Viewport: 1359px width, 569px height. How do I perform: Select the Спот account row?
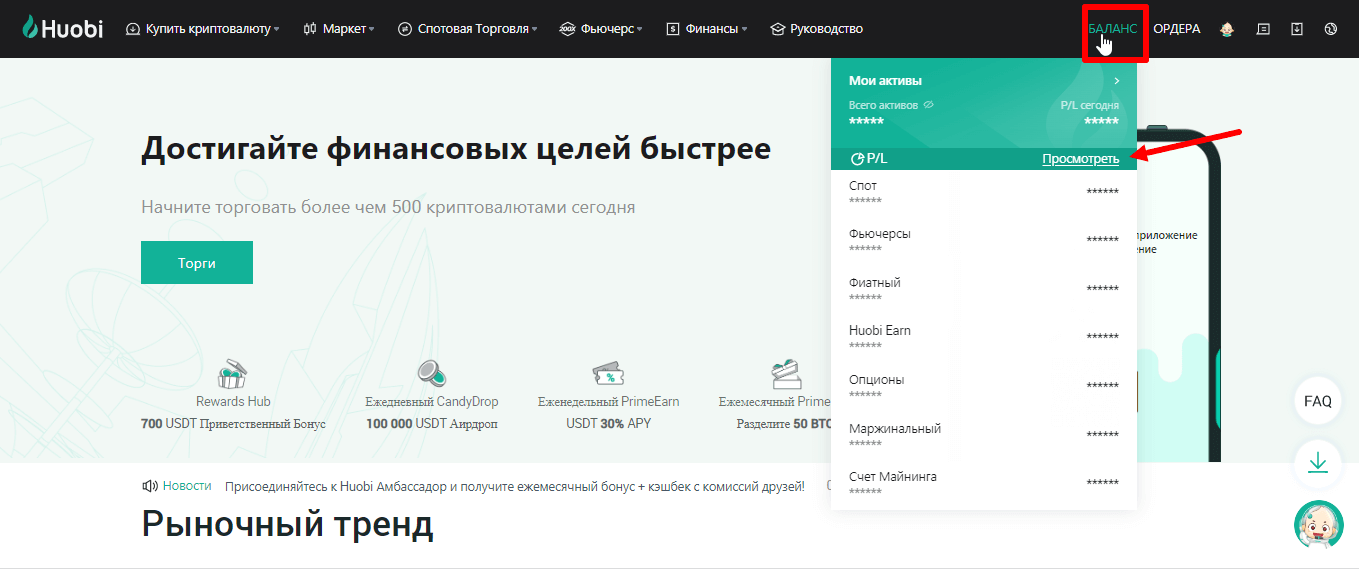(x=983, y=192)
